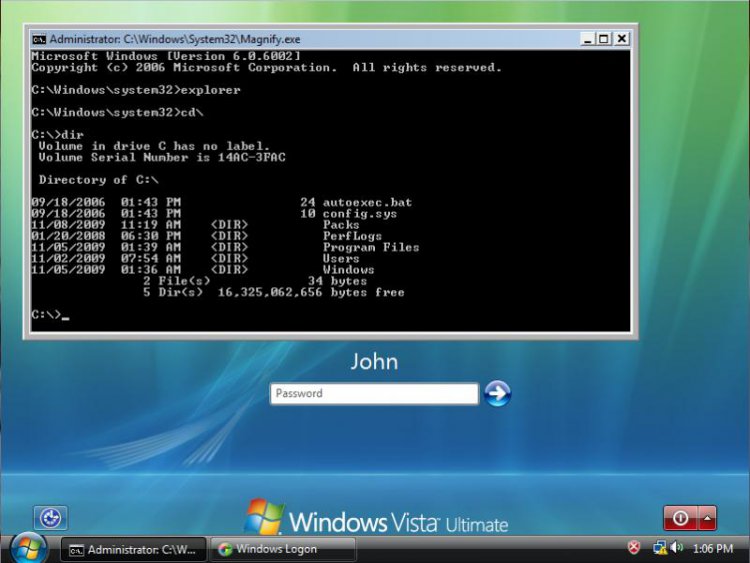Minimize the command prompt window
750x563 pixels.
[x=587, y=39]
